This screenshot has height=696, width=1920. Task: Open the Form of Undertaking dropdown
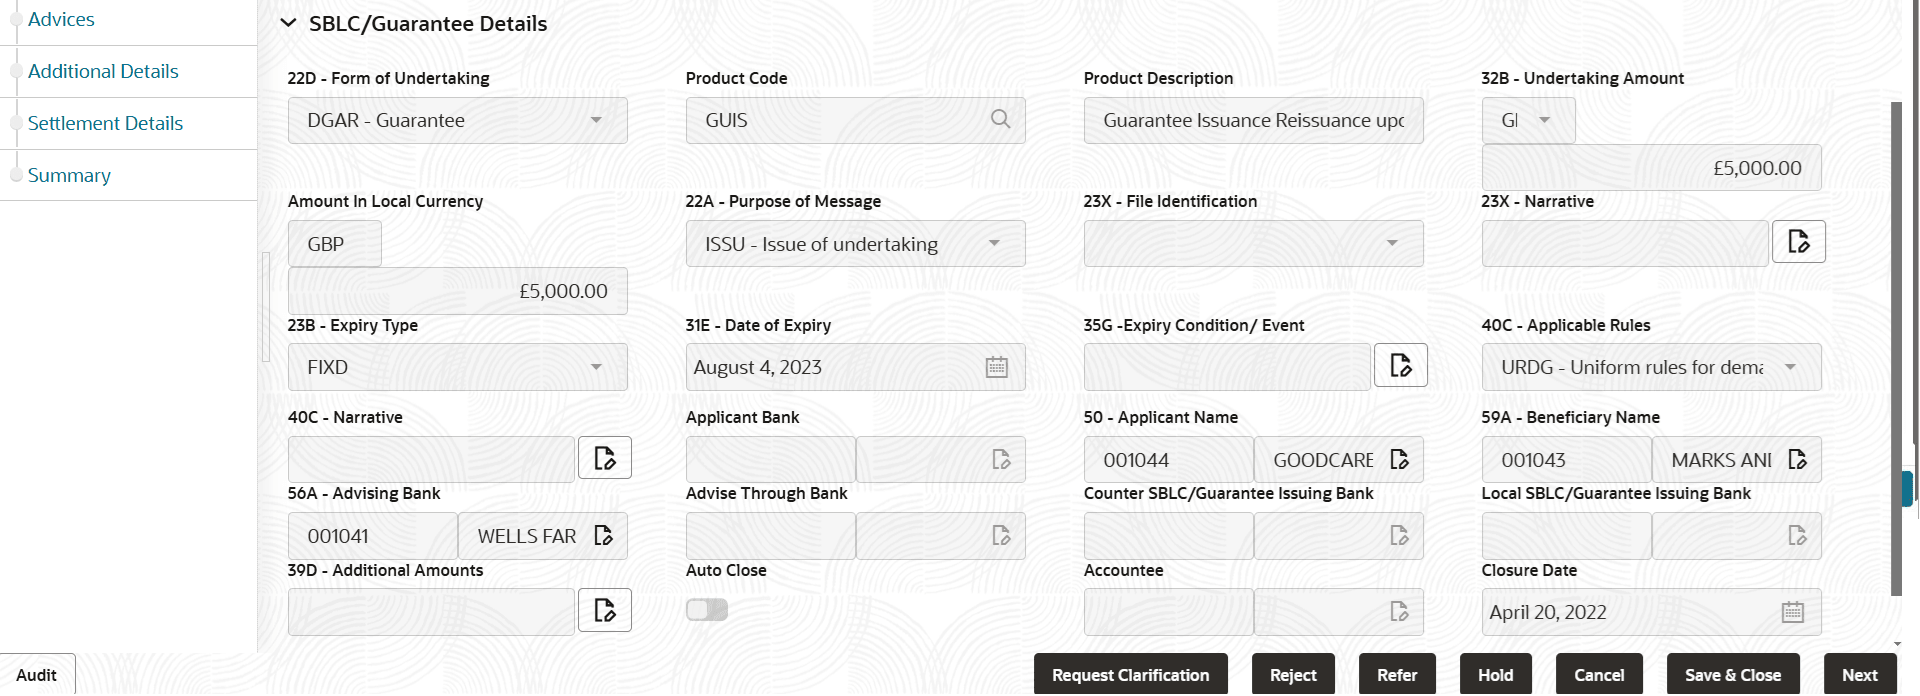[457, 120]
